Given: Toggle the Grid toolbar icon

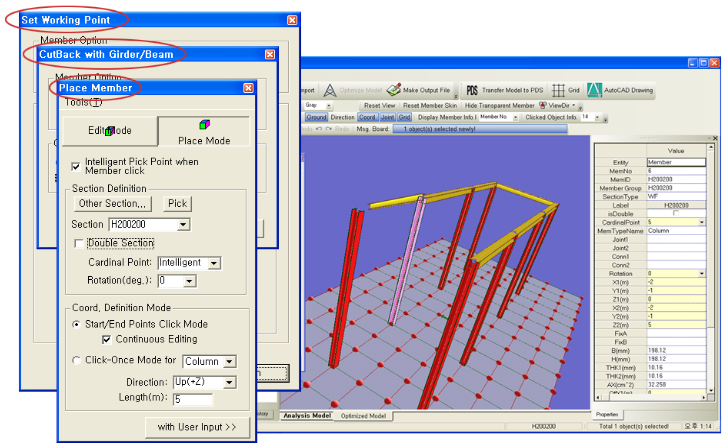Looking at the screenshot, I should click(x=559, y=89).
